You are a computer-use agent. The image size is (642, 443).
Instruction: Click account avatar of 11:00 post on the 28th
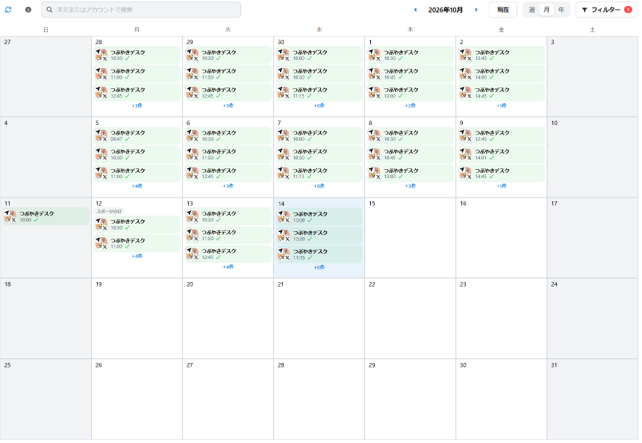(101, 74)
